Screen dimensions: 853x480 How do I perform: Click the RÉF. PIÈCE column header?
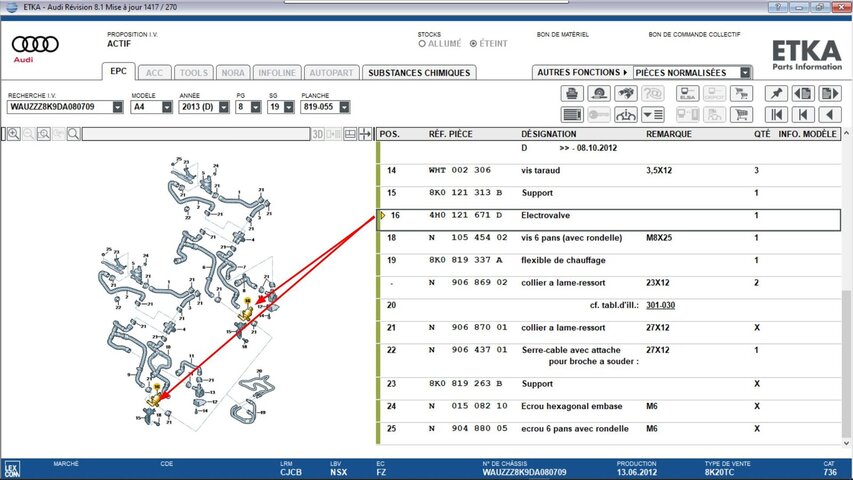click(450, 134)
